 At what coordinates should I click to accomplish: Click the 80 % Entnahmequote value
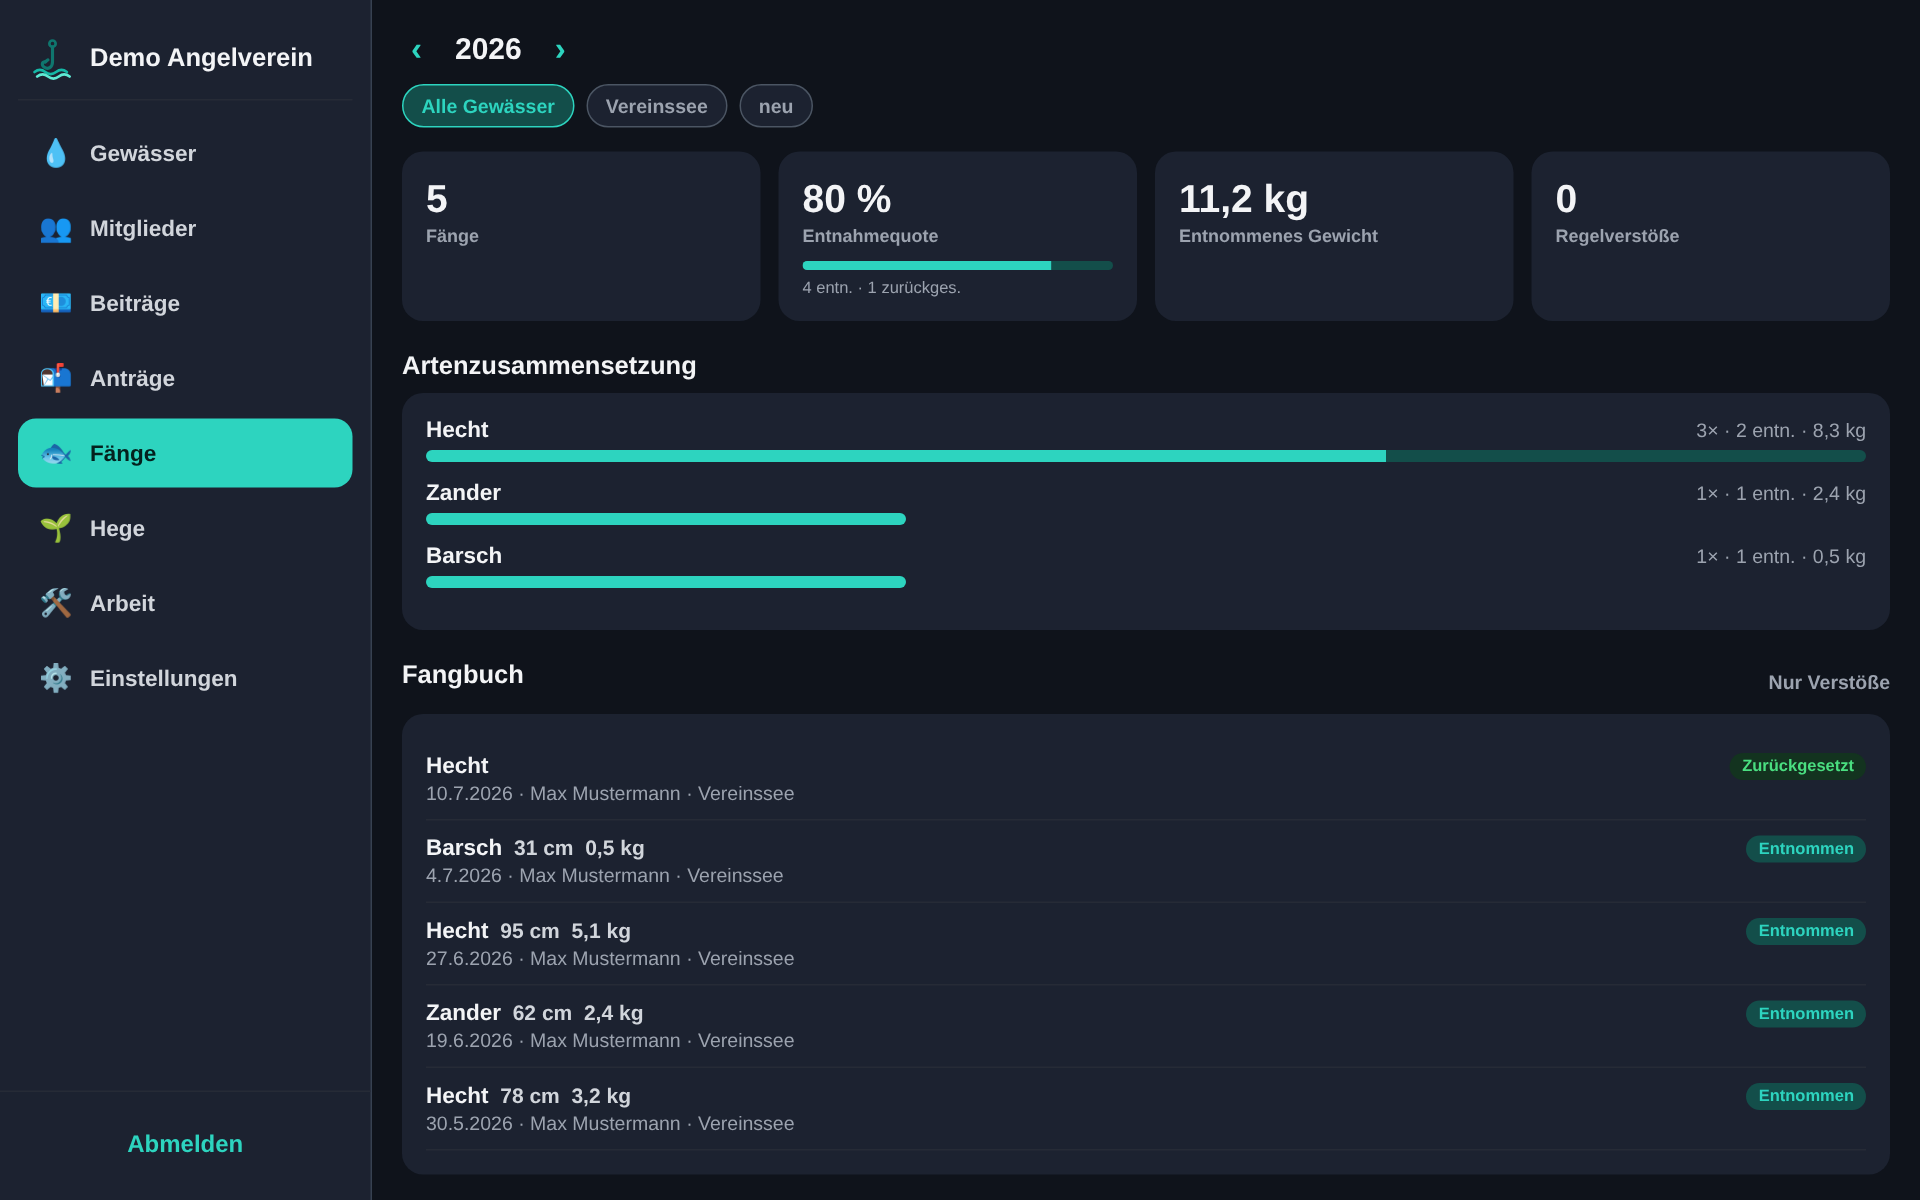(x=846, y=199)
